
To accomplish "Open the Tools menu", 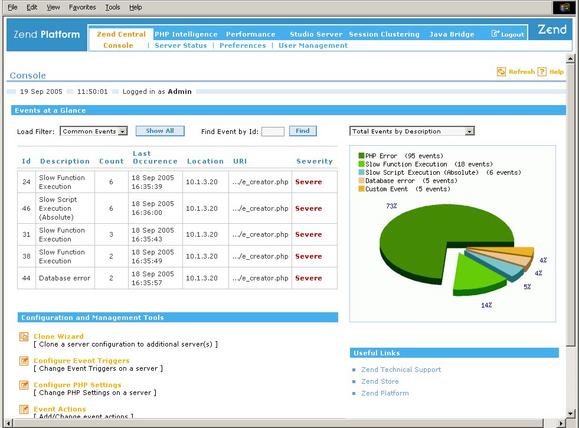I will click(x=113, y=7).
